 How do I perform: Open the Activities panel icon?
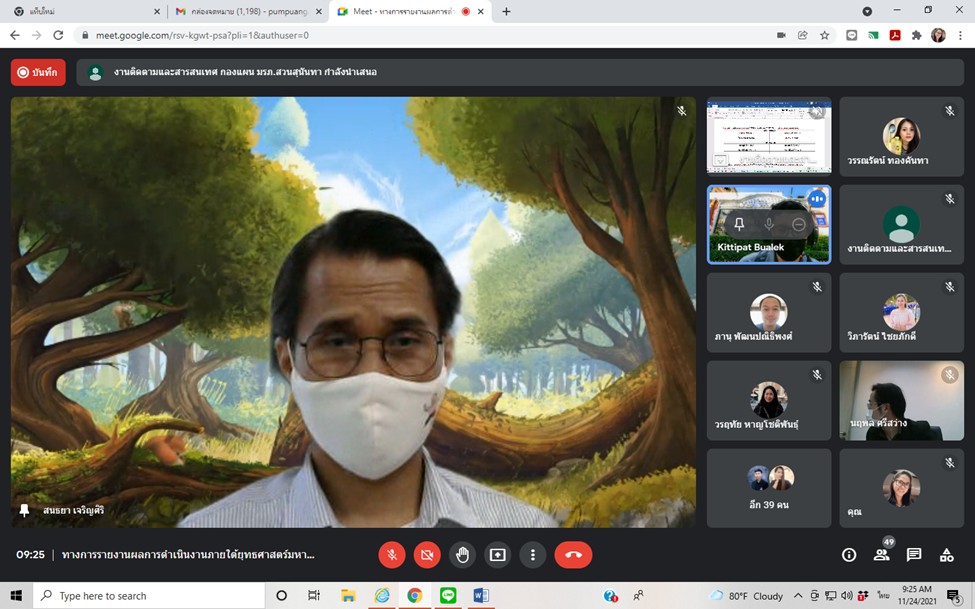[x=946, y=555]
